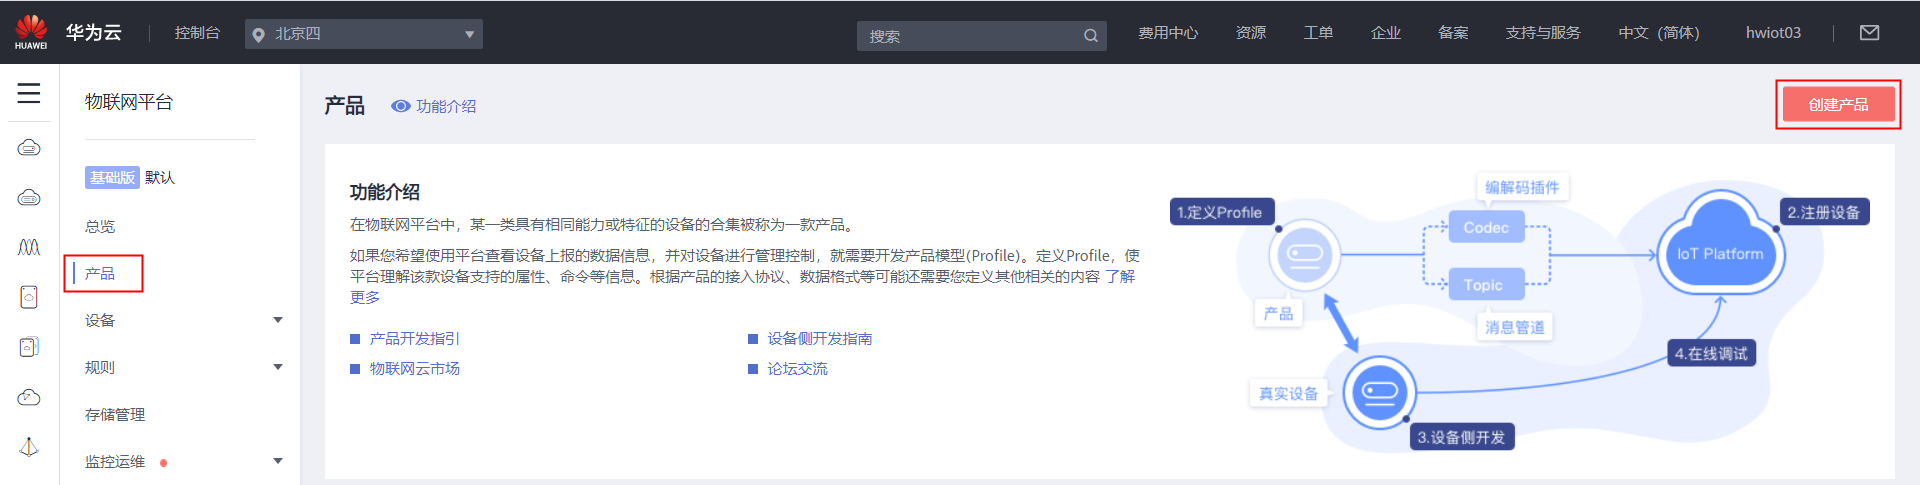Open 支持与服务 in top navigation

point(1543,33)
